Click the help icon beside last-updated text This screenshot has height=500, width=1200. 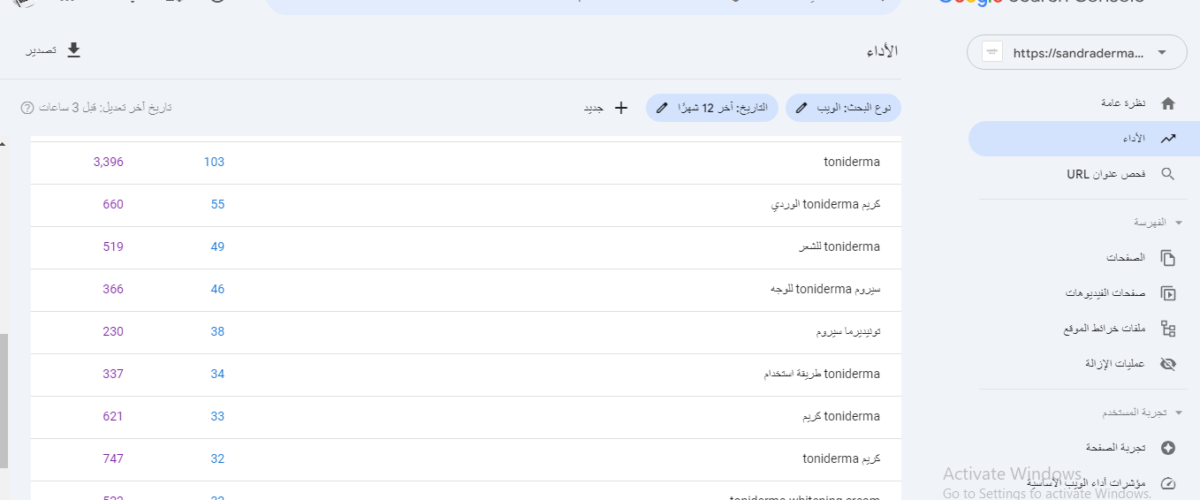pyautogui.click(x=27, y=107)
